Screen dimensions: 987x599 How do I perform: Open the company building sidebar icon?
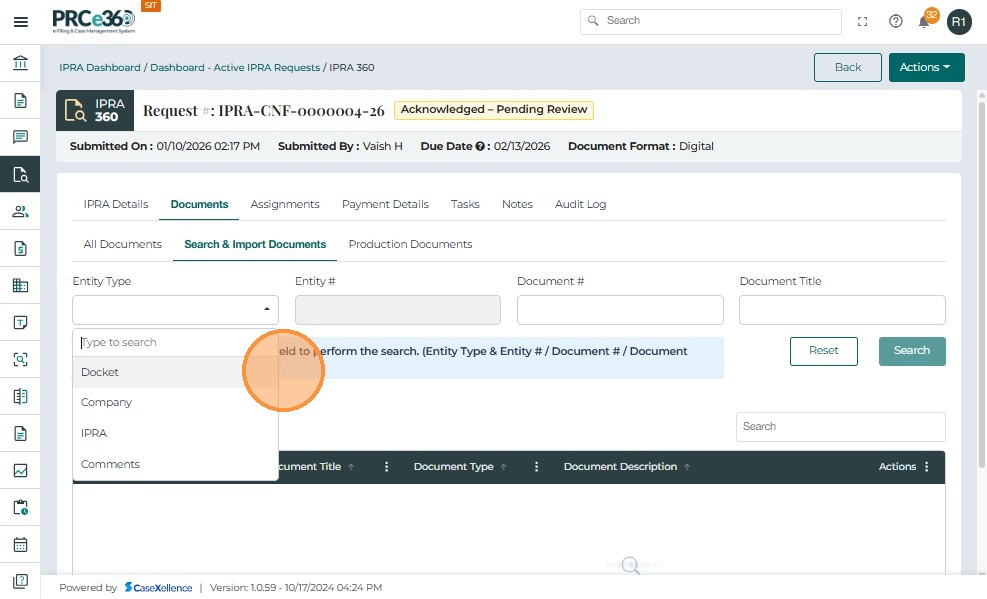pyautogui.click(x=20, y=286)
